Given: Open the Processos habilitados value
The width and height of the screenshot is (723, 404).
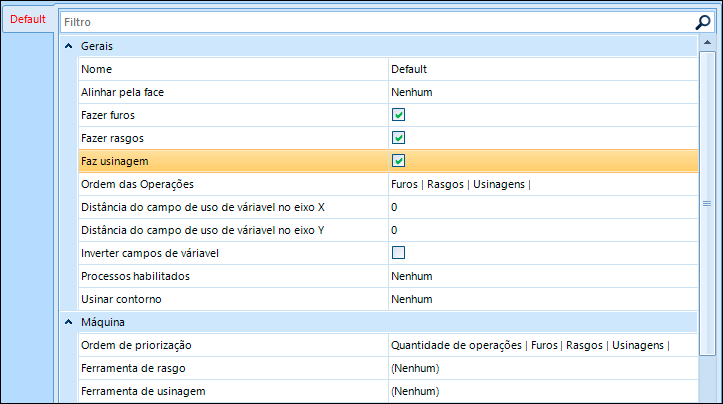Looking at the screenshot, I should [x=540, y=276].
